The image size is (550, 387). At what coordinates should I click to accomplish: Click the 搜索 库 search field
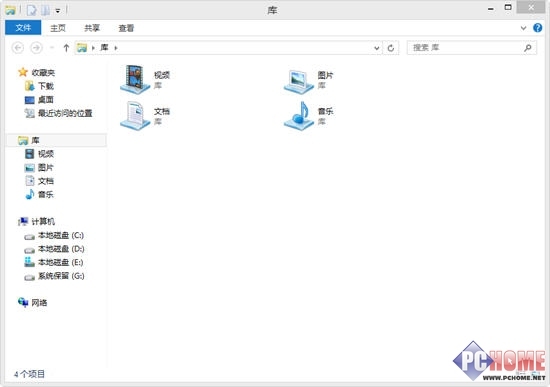(x=471, y=48)
